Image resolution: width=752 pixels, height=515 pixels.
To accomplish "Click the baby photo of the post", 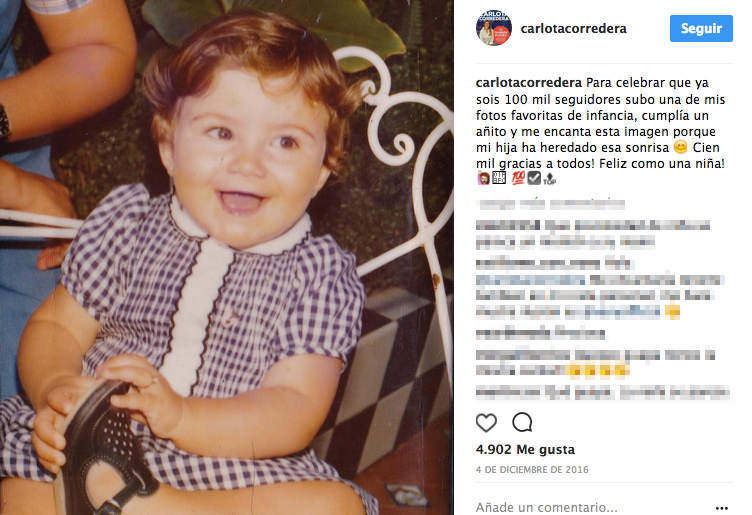I will click(227, 258).
